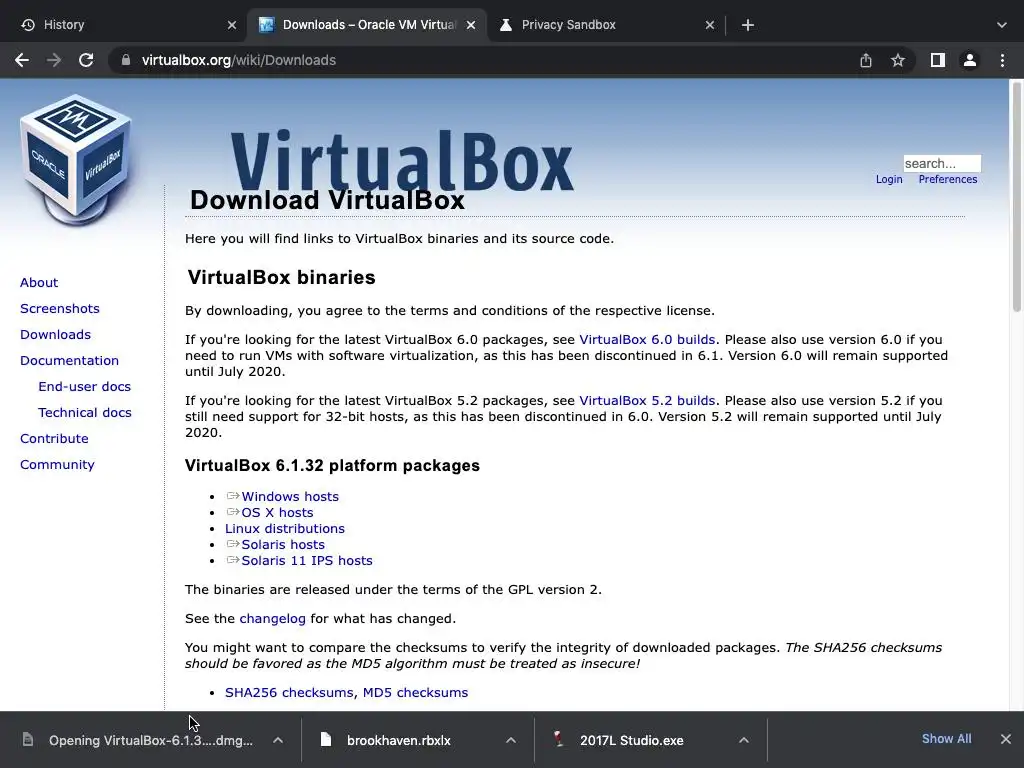Download the Solaris 11 IPS hosts package
The width and height of the screenshot is (1024, 768).
[x=307, y=561]
